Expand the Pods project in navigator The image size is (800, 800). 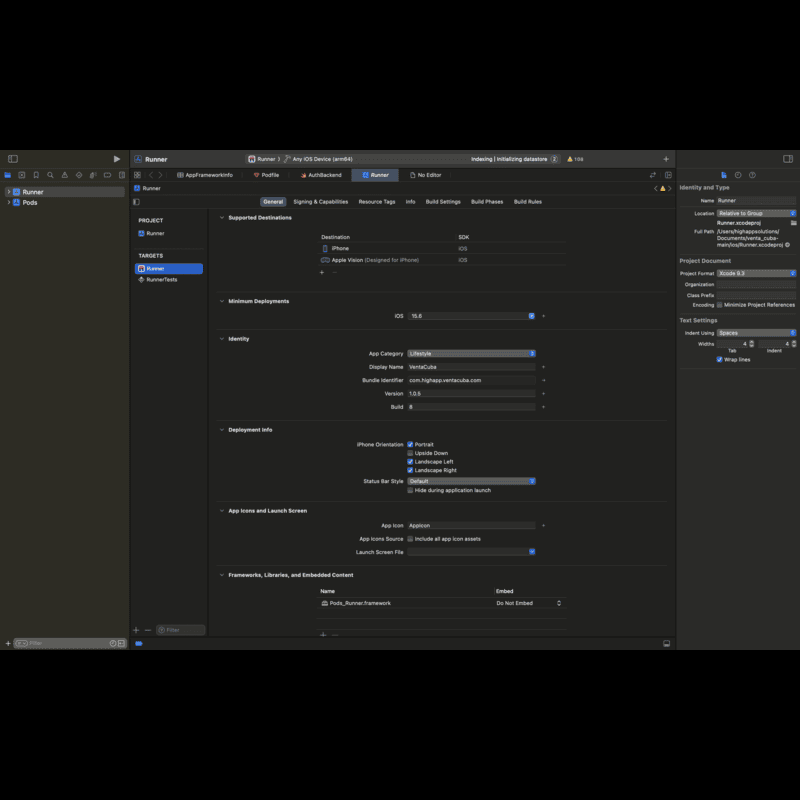9,202
